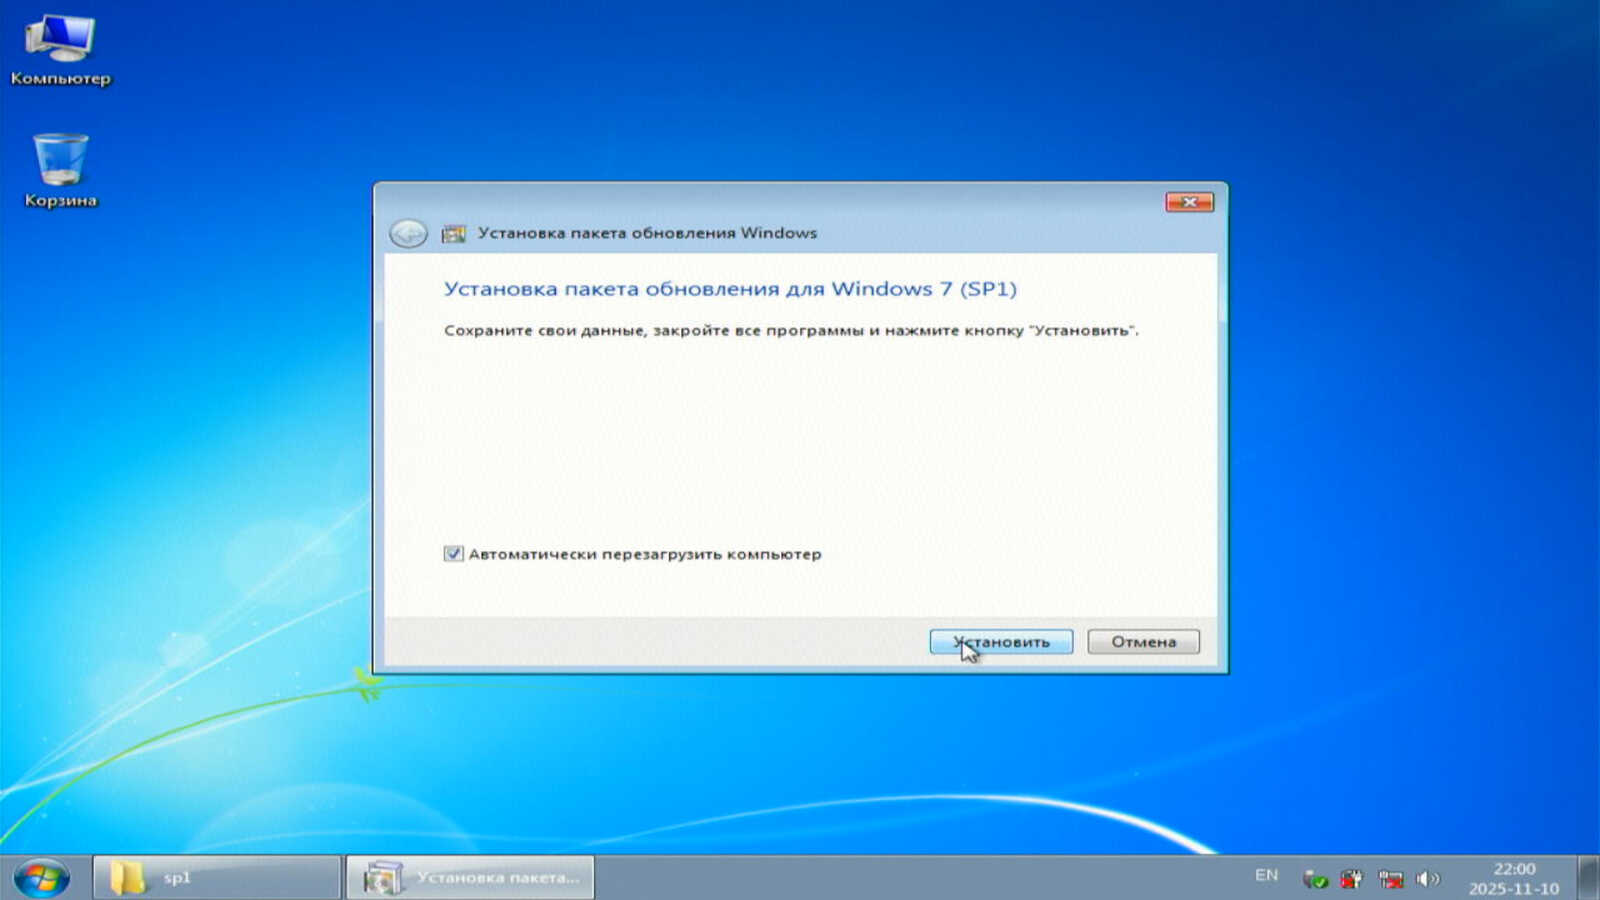Image resolution: width=1600 pixels, height=900 pixels.
Task: Uncheck Автоматически перезагрузить компьютер
Action: point(453,554)
